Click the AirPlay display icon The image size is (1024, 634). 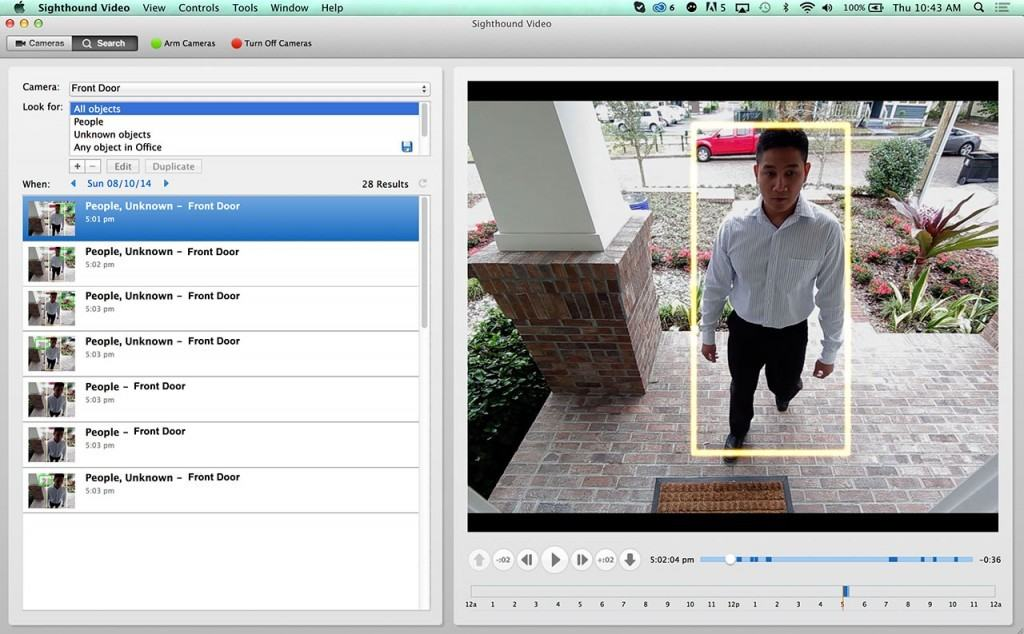[x=742, y=8]
